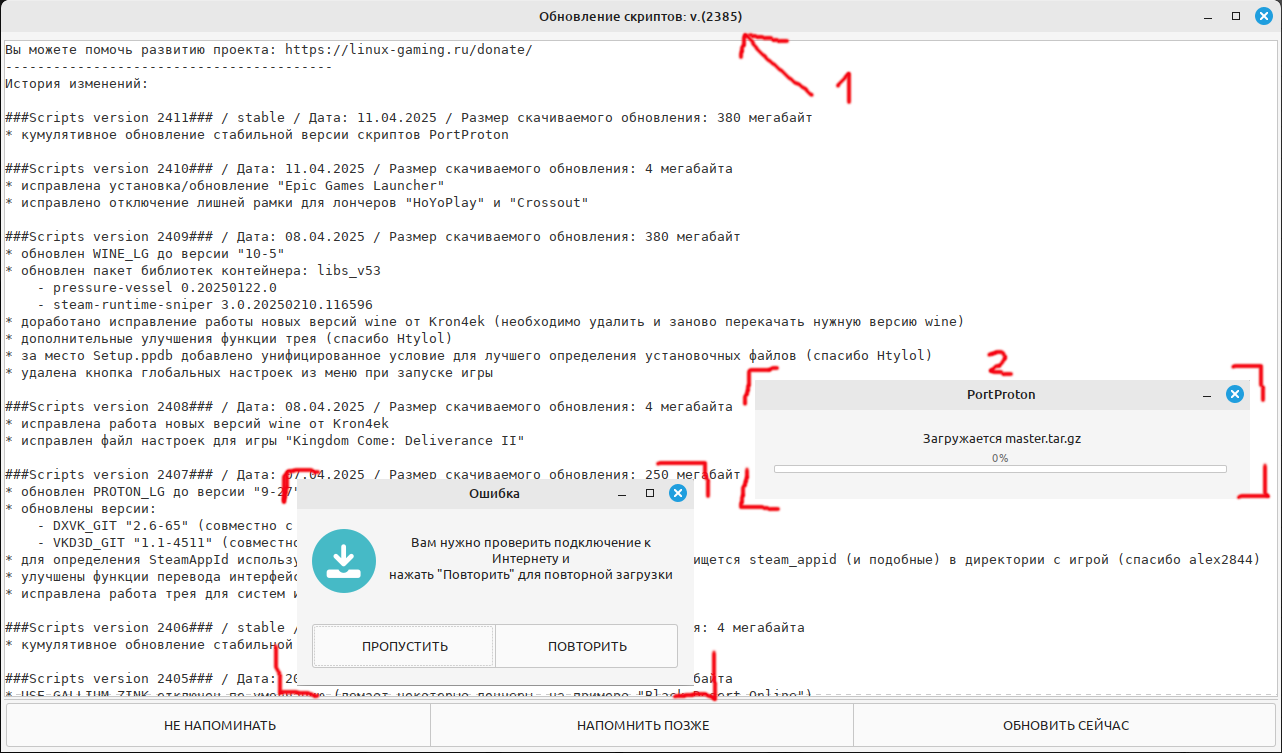Click the Scripts version 2409 heading line
Image resolution: width=1282 pixels, height=753 pixels.
tap(373, 237)
